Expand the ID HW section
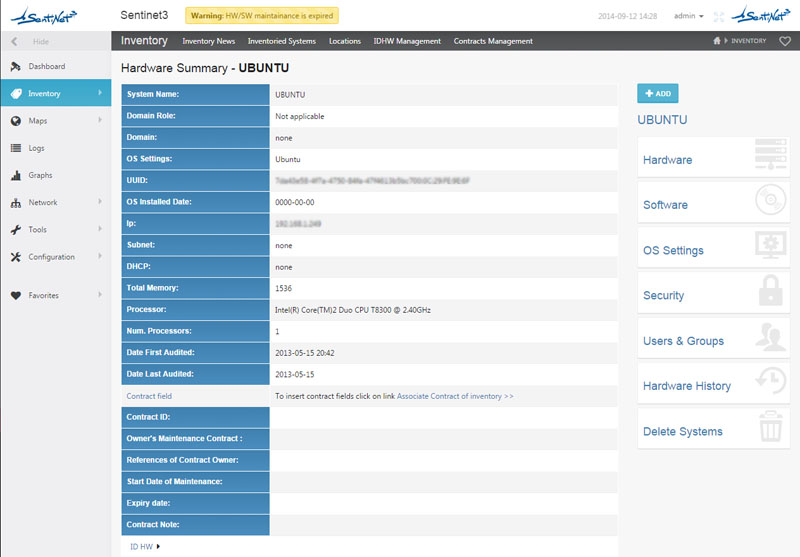The width and height of the screenshot is (800, 557). [x=145, y=547]
